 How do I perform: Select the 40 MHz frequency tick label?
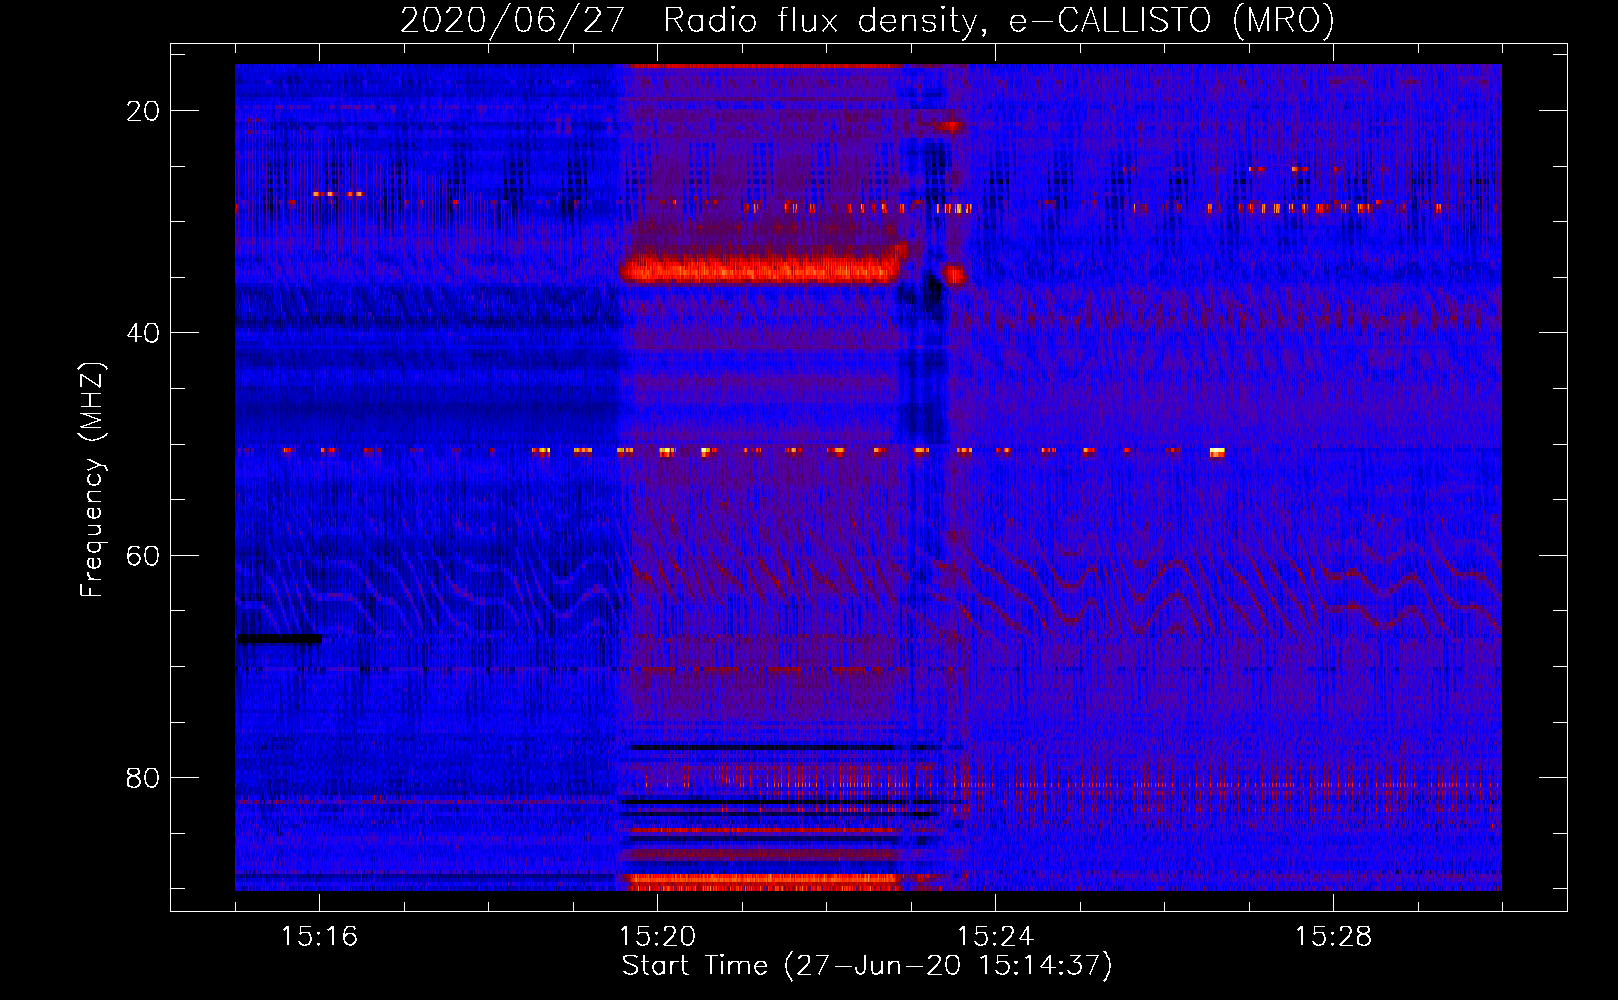(143, 333)
